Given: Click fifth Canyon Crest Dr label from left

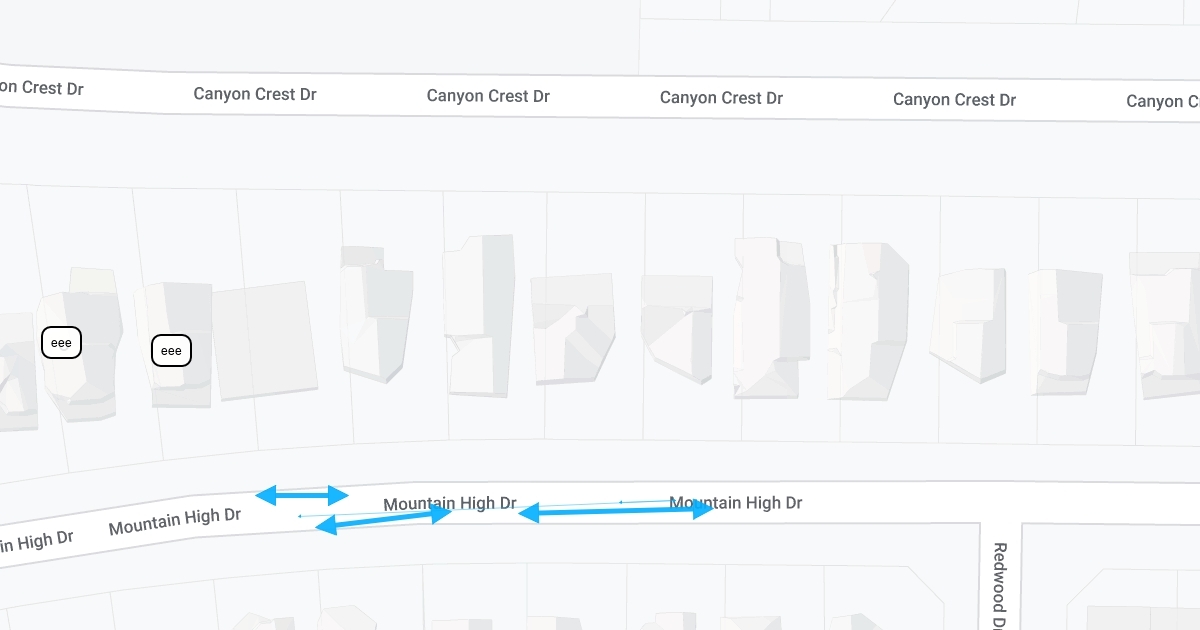Looking at the screenshot, I should pos(954,100).
